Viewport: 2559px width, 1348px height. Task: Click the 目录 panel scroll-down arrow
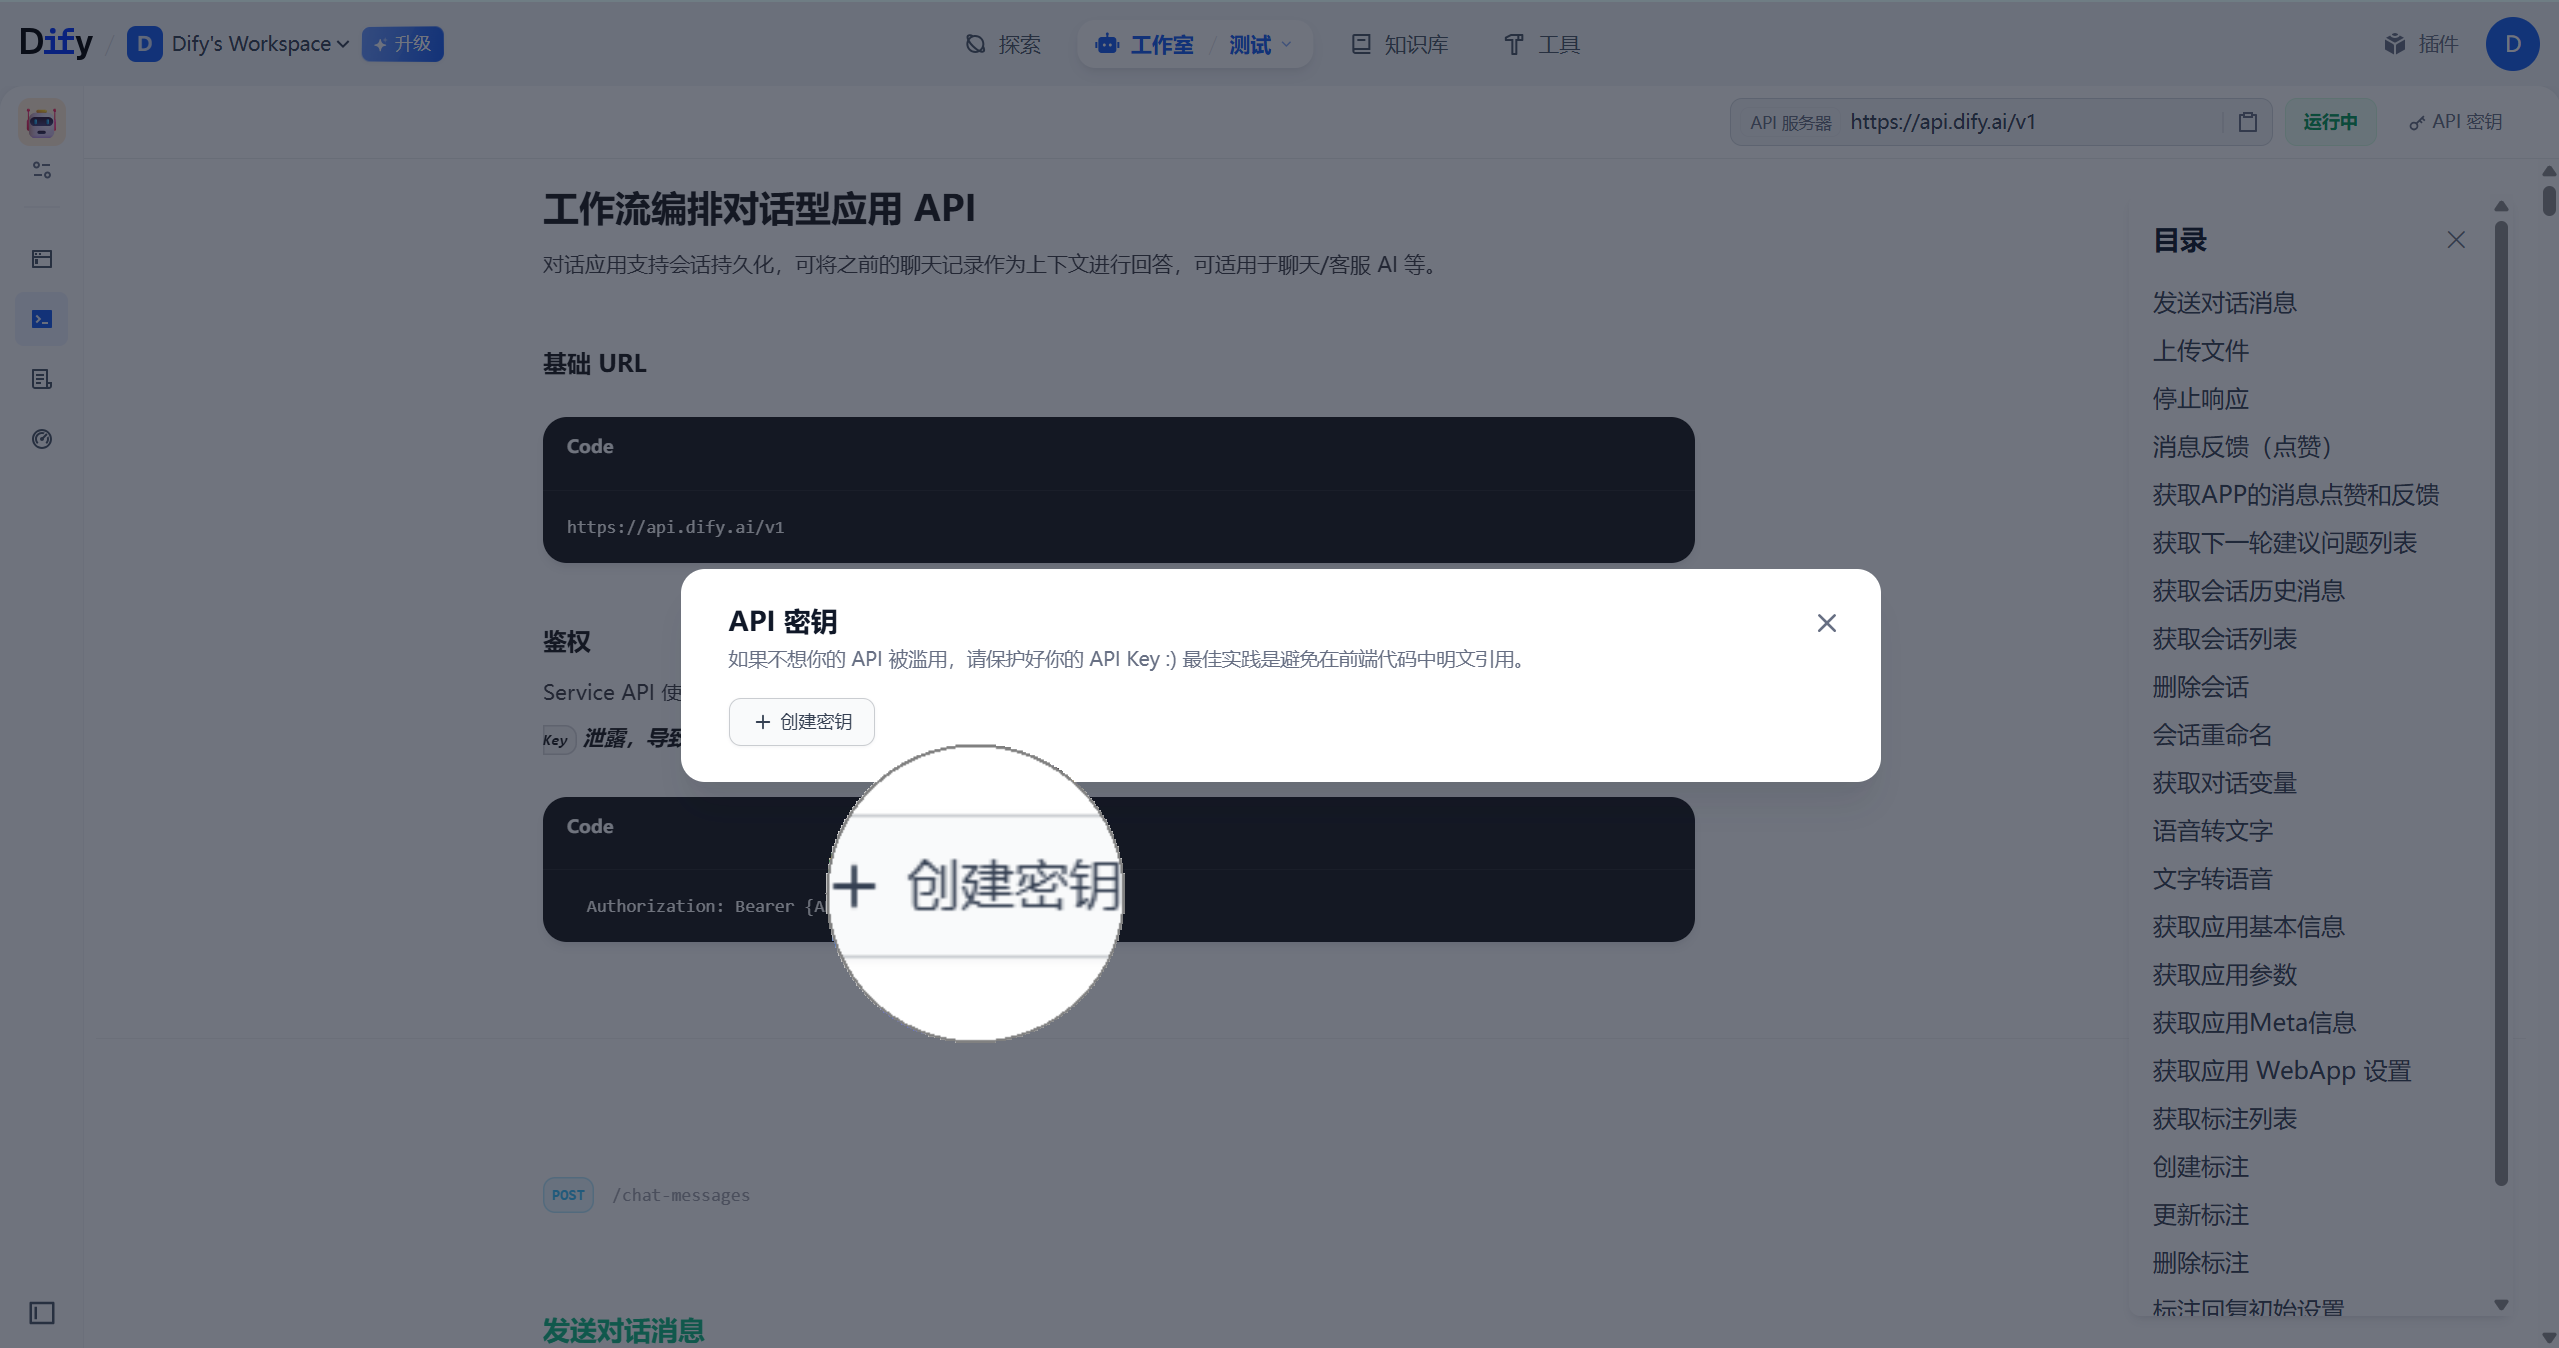point(2501,1305)
